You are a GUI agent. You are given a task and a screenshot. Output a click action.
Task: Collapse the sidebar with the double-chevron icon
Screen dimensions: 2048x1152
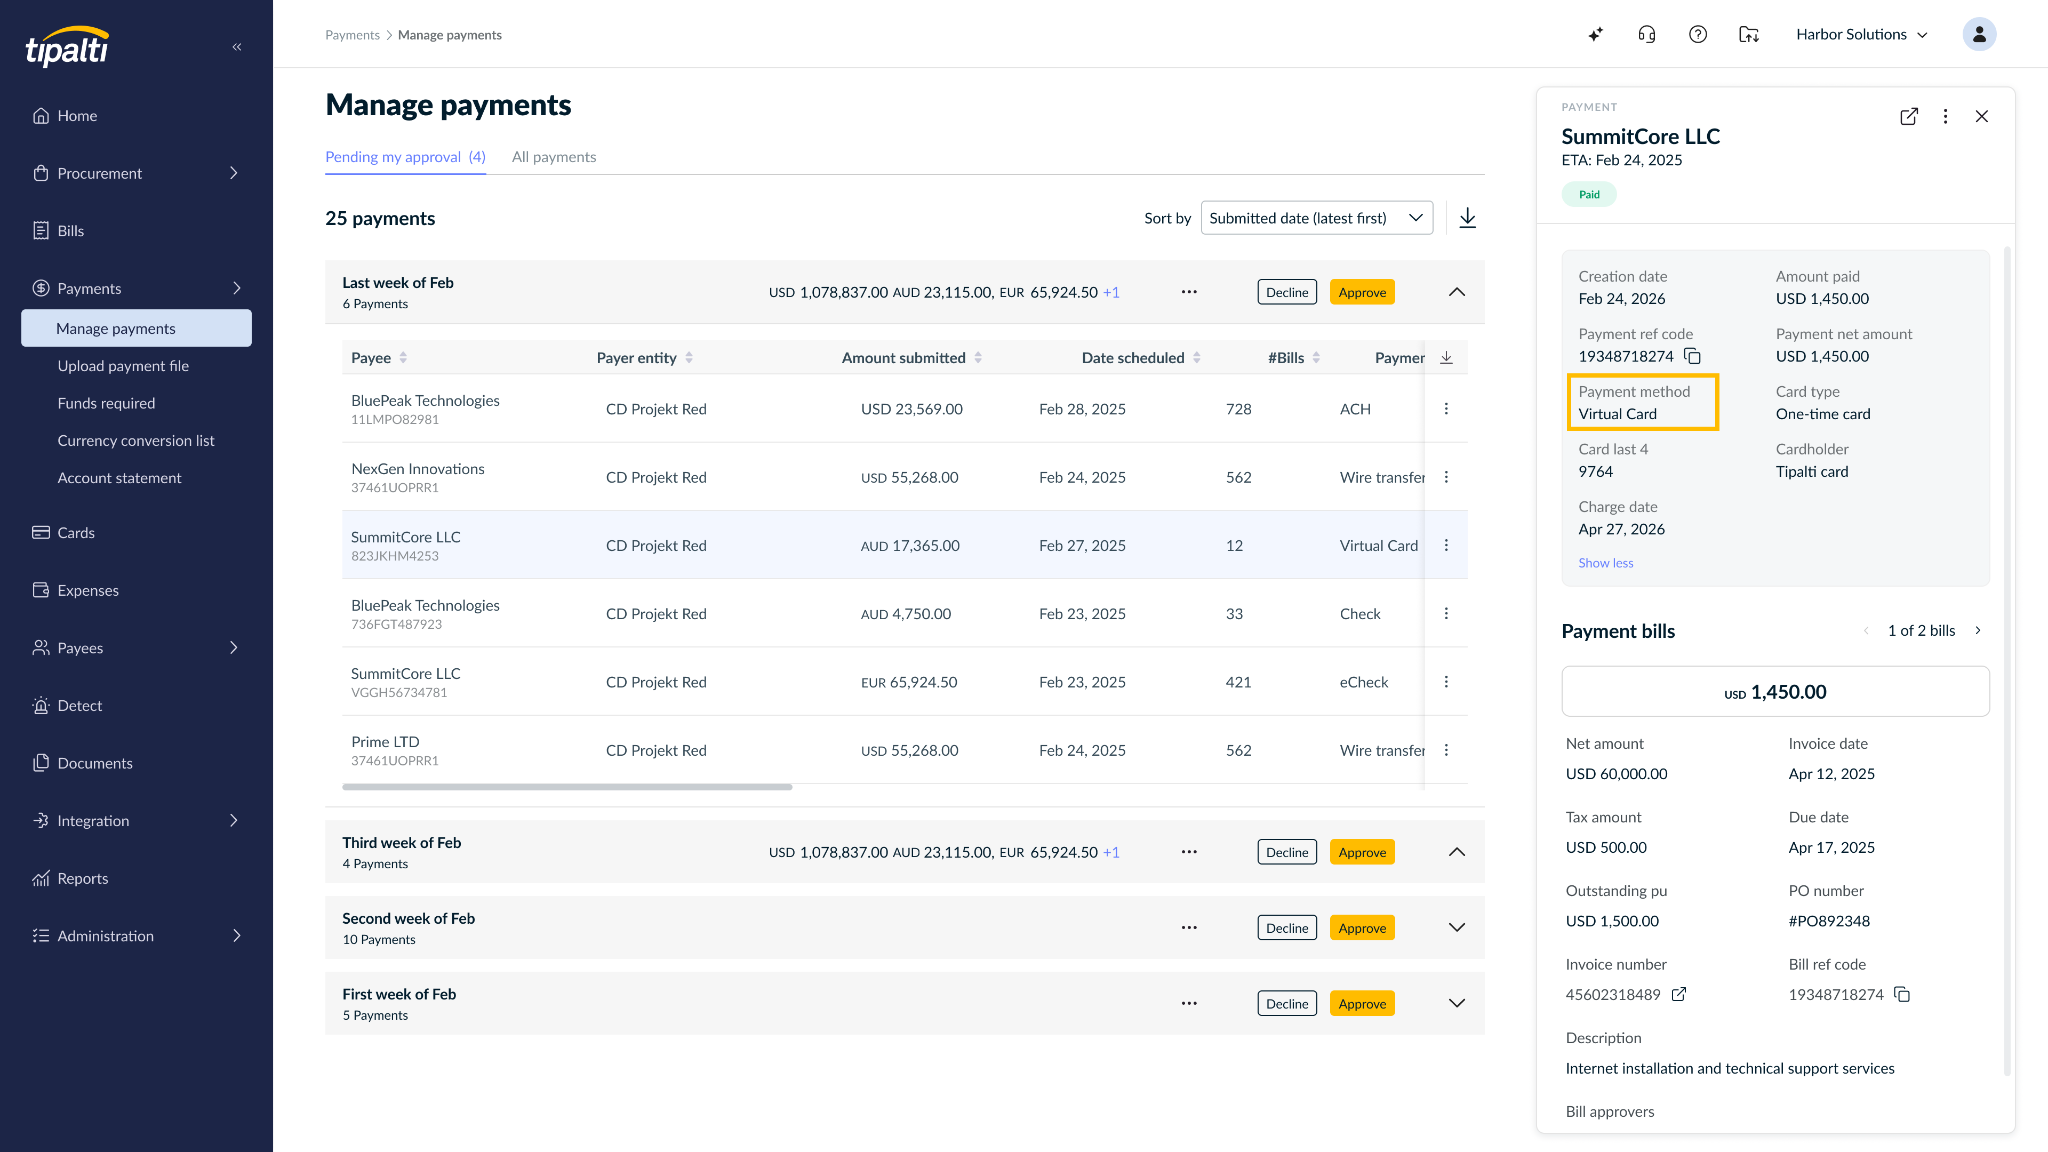(237, 47)
